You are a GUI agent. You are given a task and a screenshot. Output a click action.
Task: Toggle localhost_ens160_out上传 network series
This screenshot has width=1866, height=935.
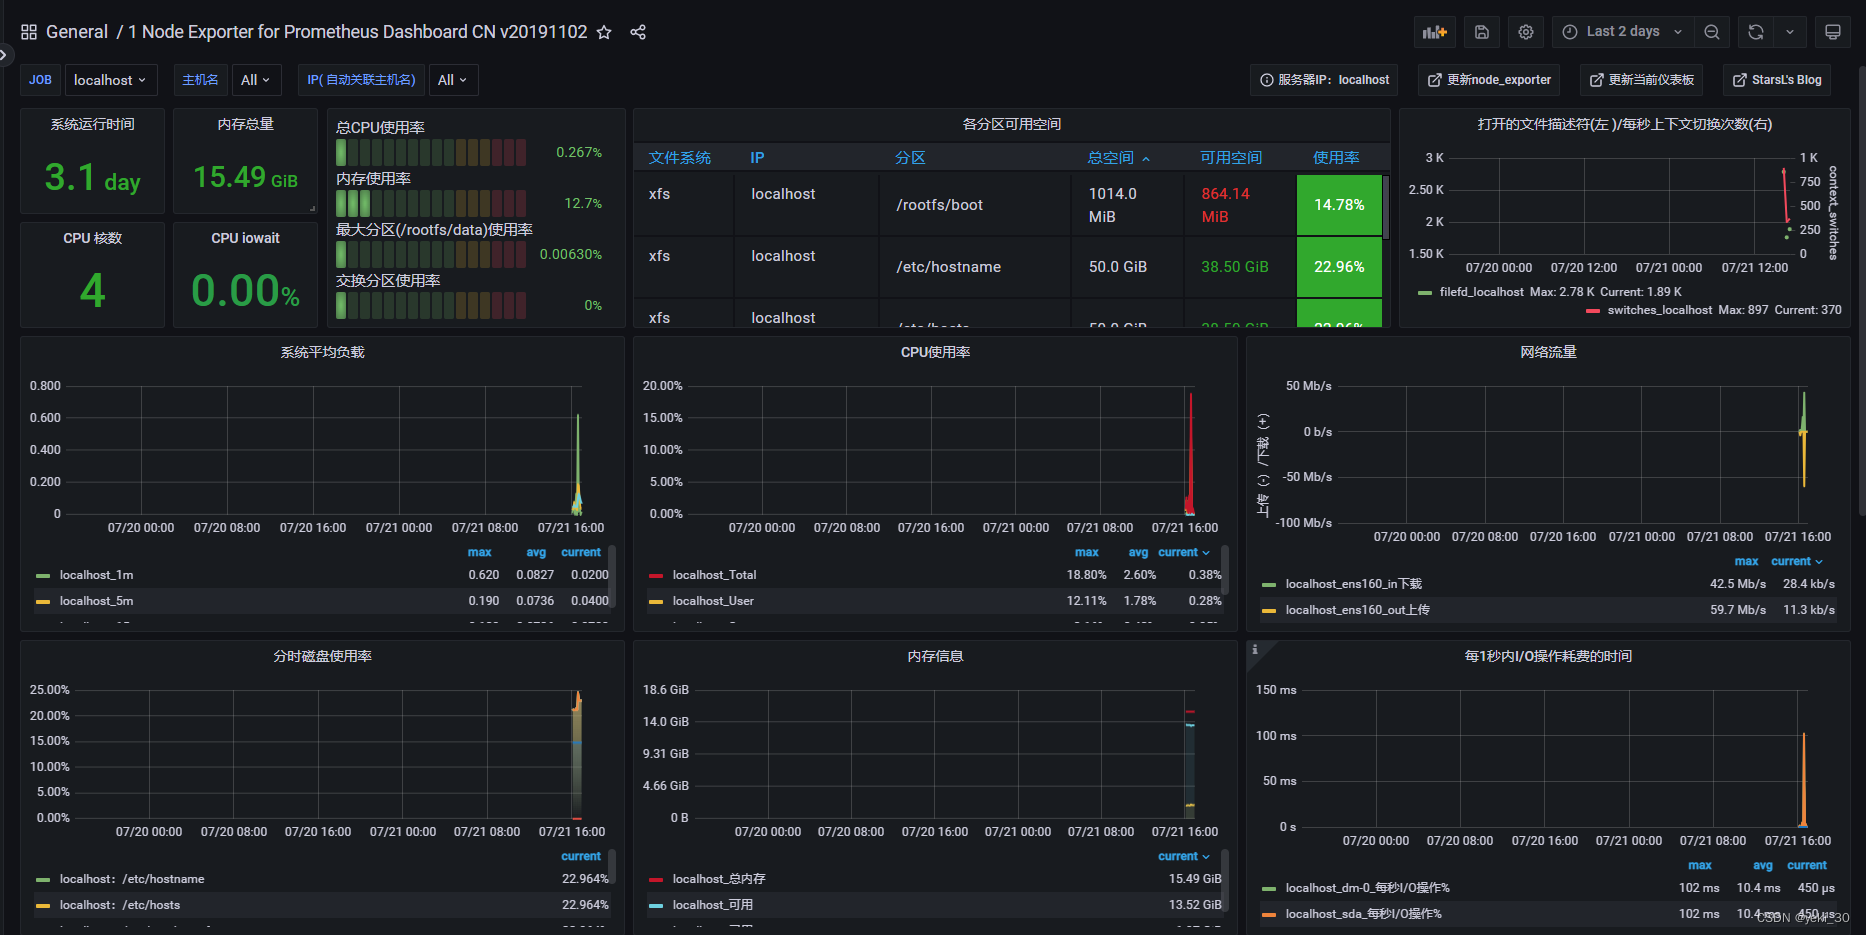[x=1358, y=610]
